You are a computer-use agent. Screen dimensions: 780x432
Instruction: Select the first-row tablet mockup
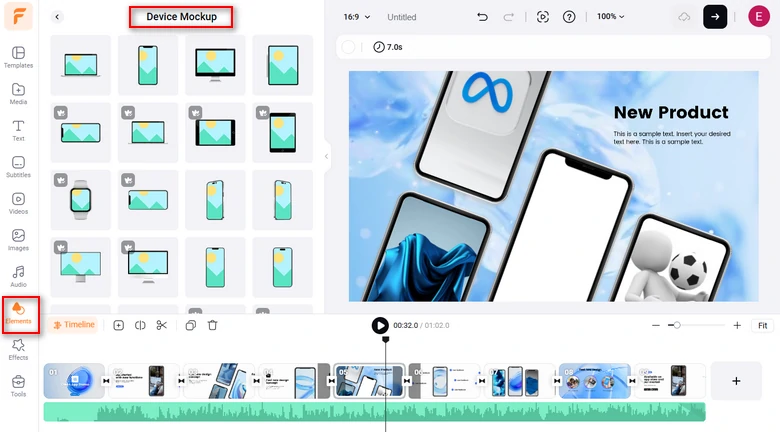[x=283, y=65]
